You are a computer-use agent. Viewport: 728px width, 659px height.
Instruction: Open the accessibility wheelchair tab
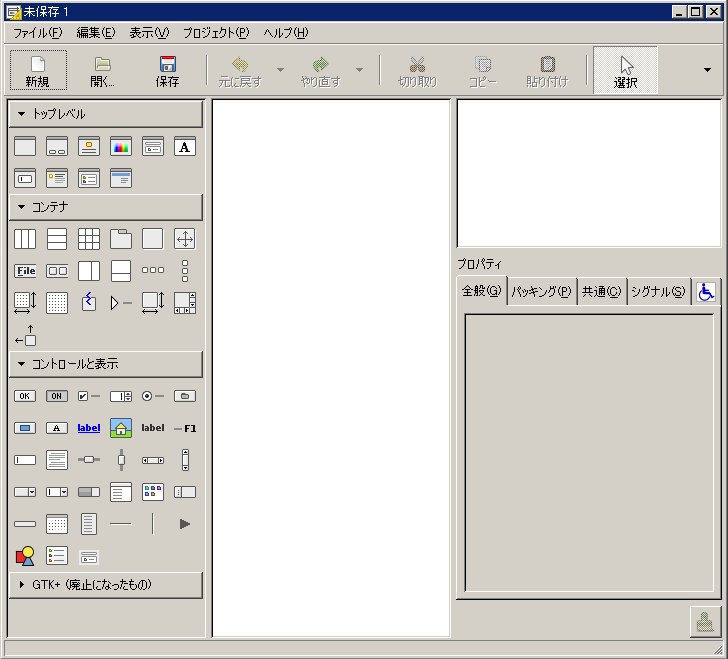706,292
